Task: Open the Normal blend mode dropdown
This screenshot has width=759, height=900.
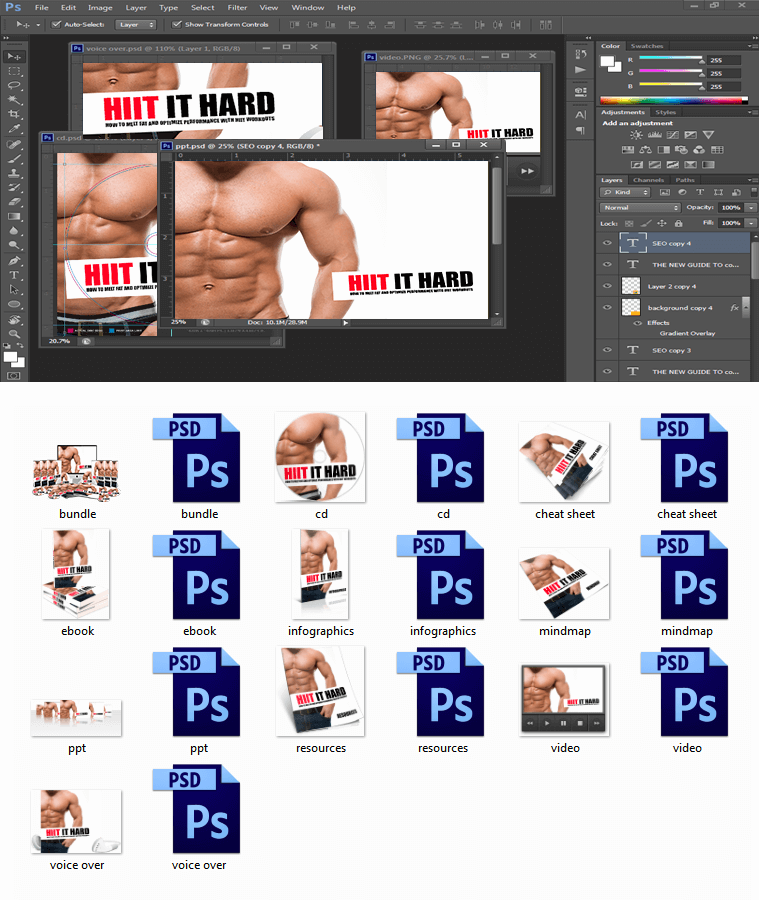Action: point(640,208)
